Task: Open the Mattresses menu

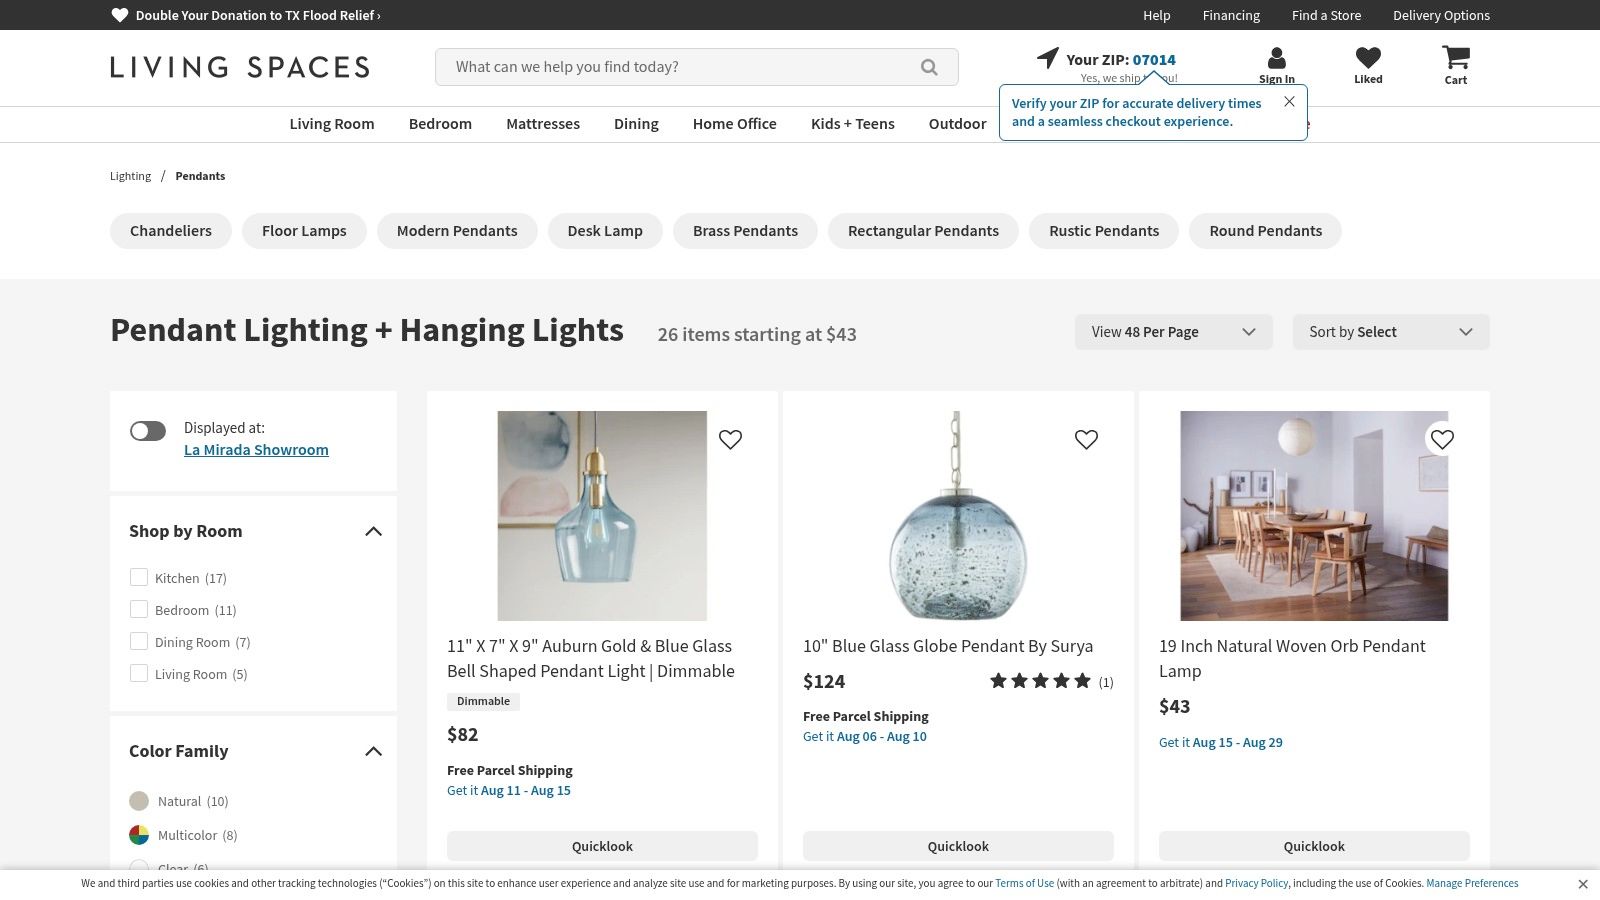Action: coord(543,124)
